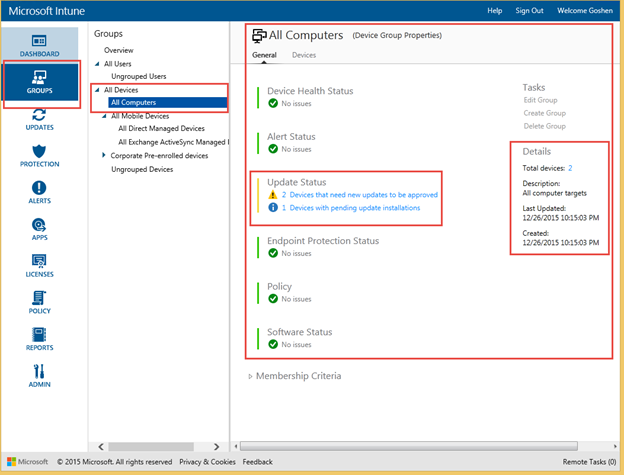The image size is (624, 475).
Task: Click the All Computers device group icon
Action: [x=259, y=36]
